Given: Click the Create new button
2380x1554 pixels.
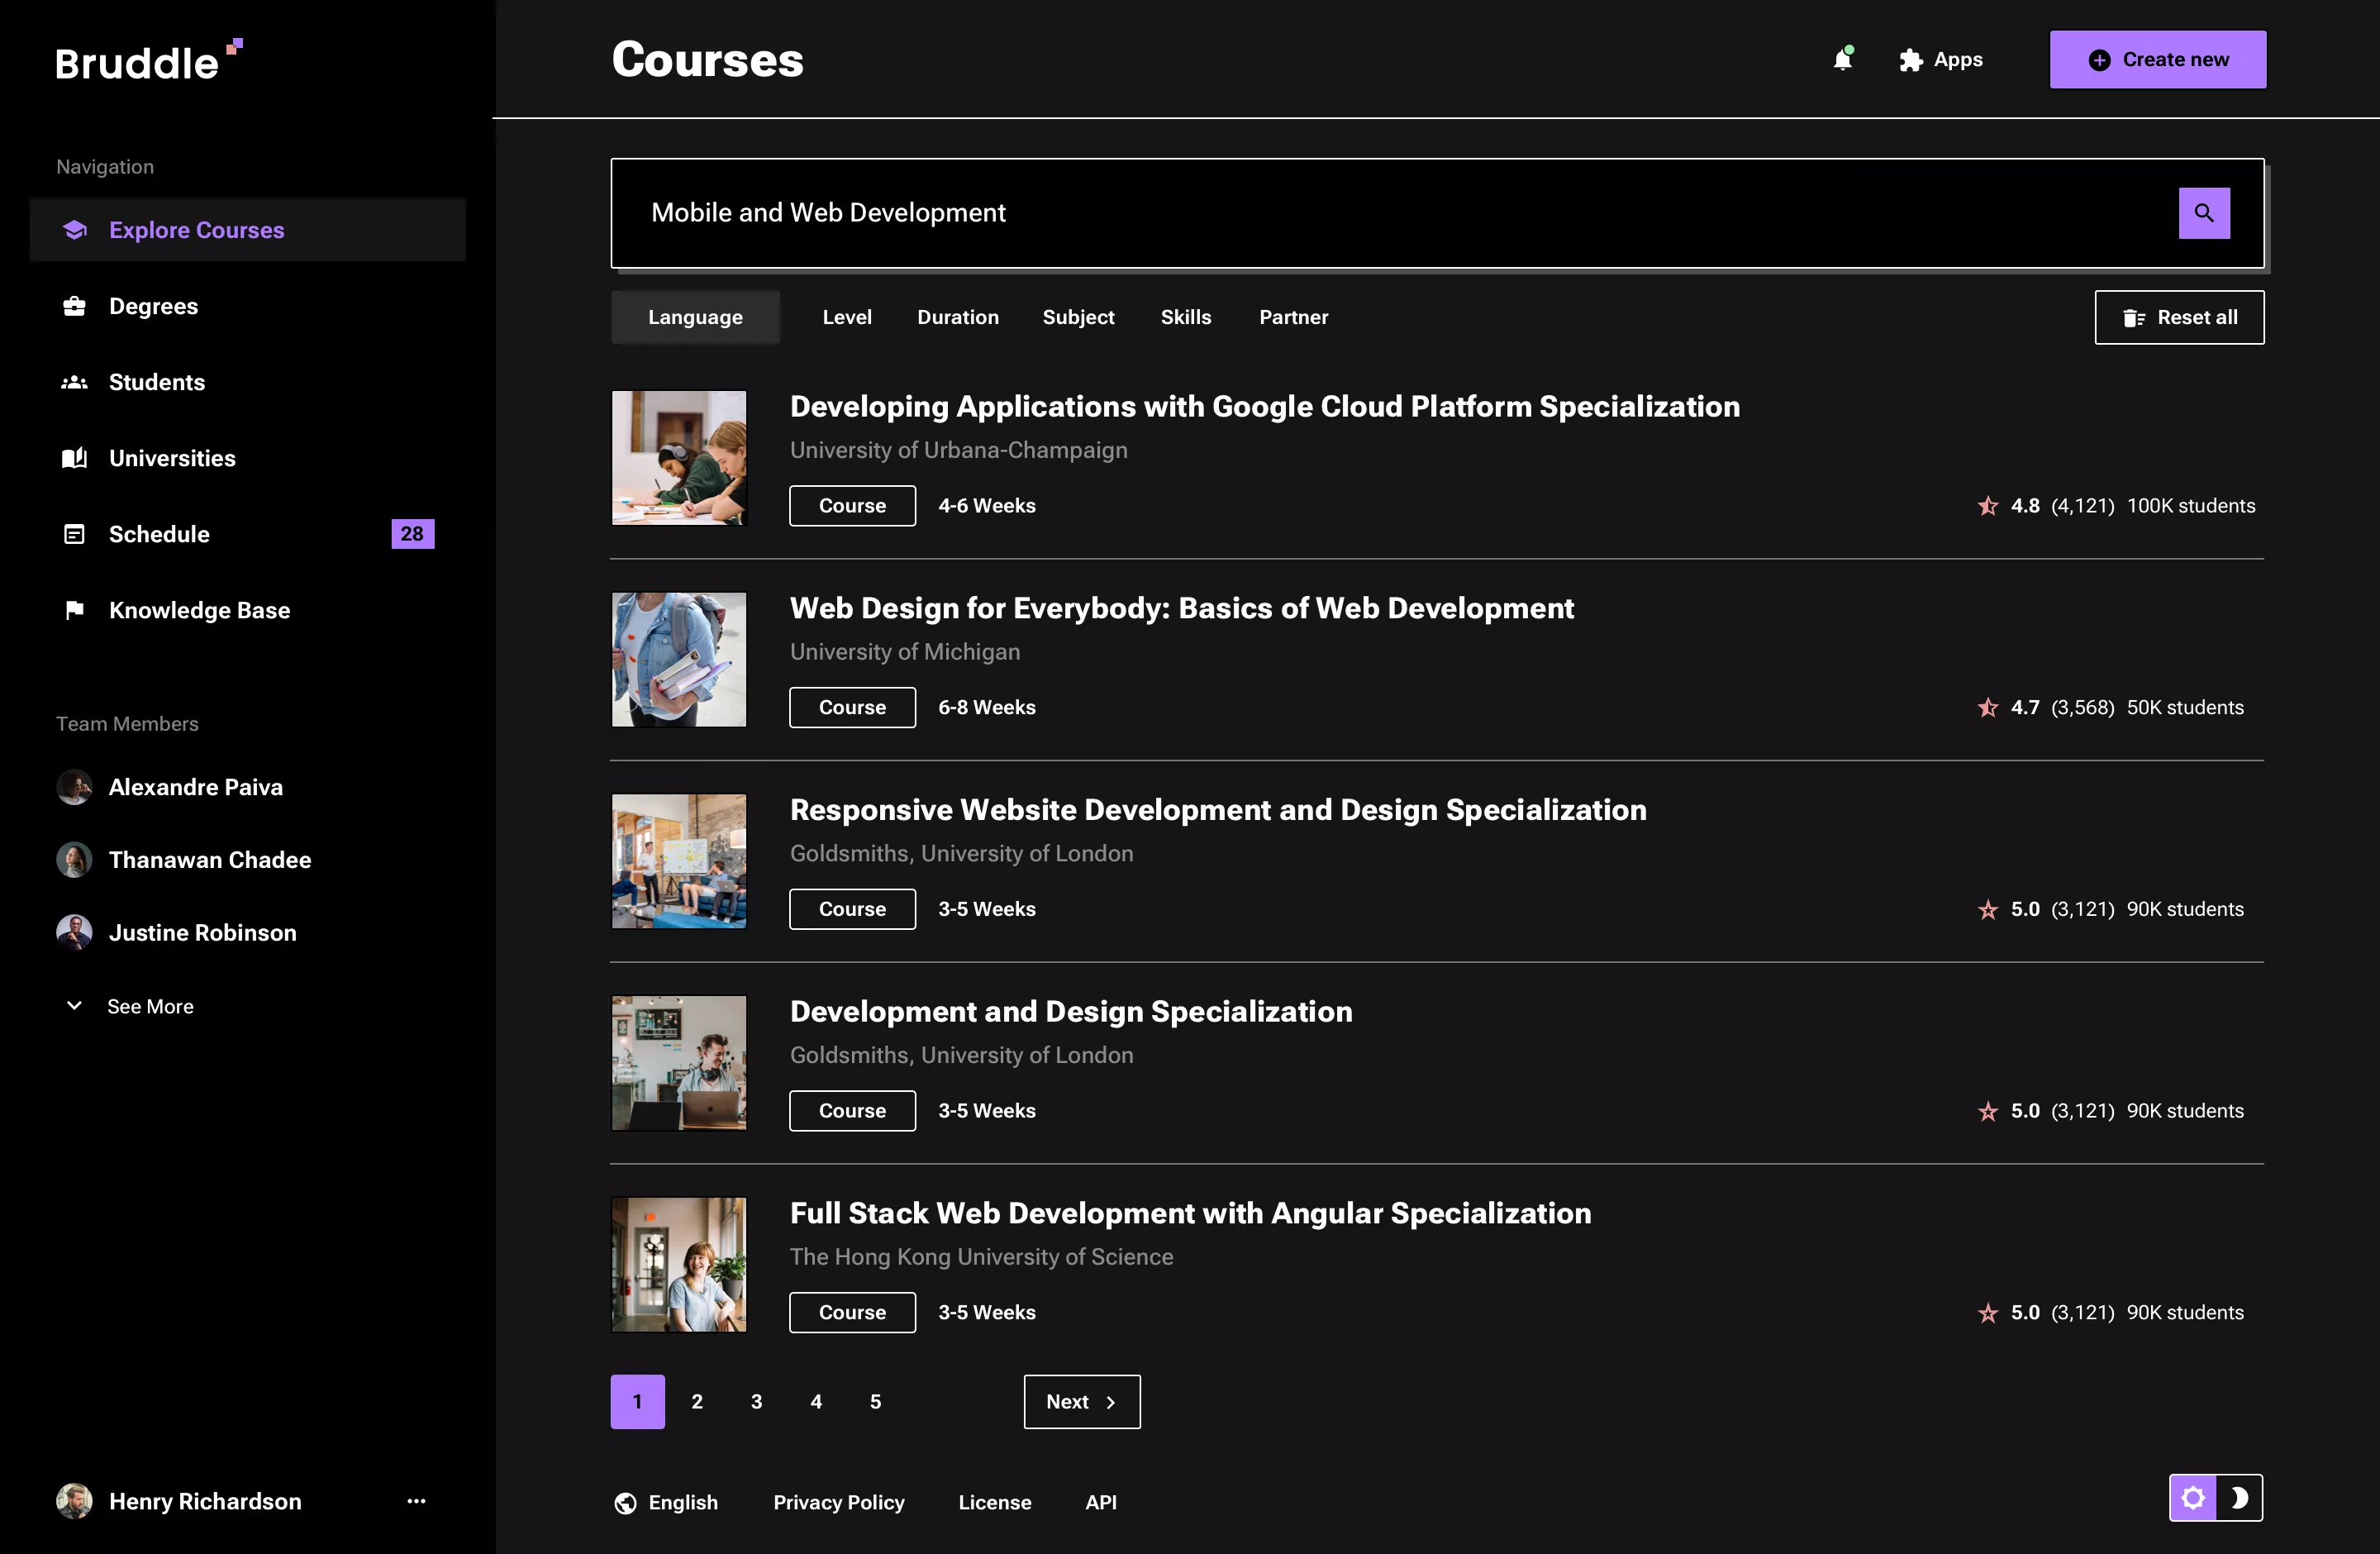Looking at the screenshot, I should 2158,59.
